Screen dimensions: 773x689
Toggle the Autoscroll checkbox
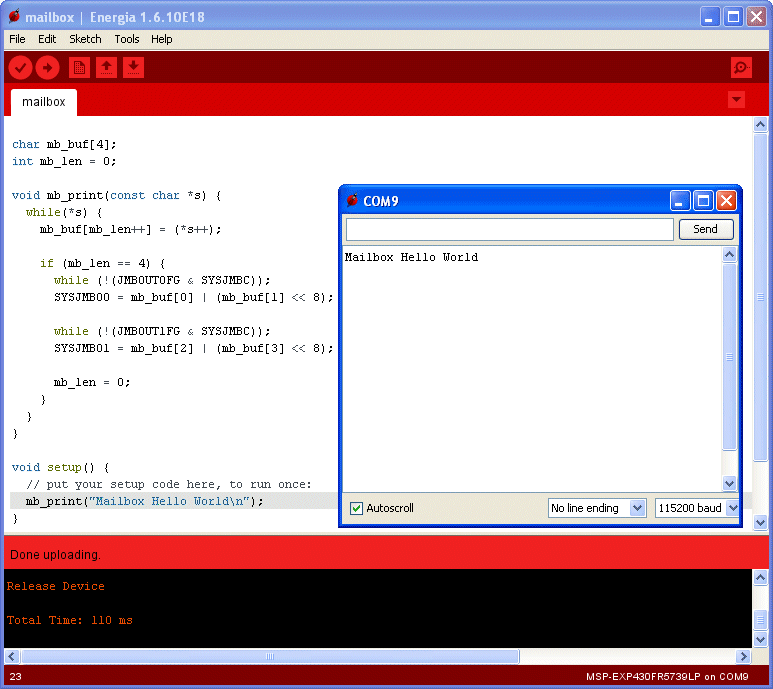pyautogui.click(x=356, y=508)
